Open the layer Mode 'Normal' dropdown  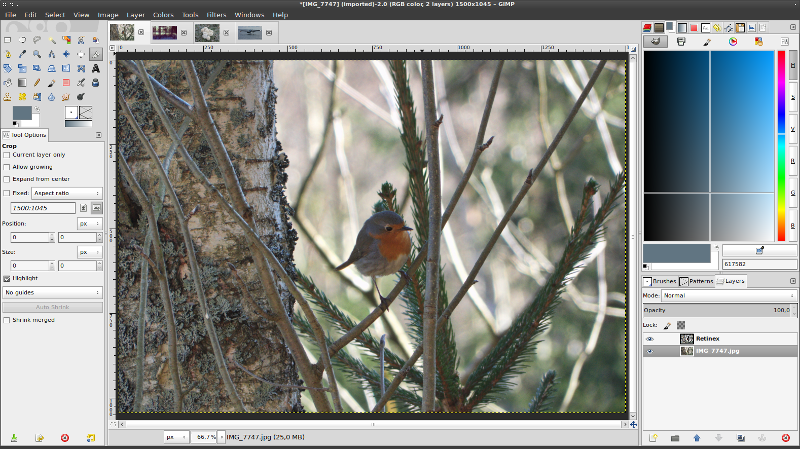point(729,295)
